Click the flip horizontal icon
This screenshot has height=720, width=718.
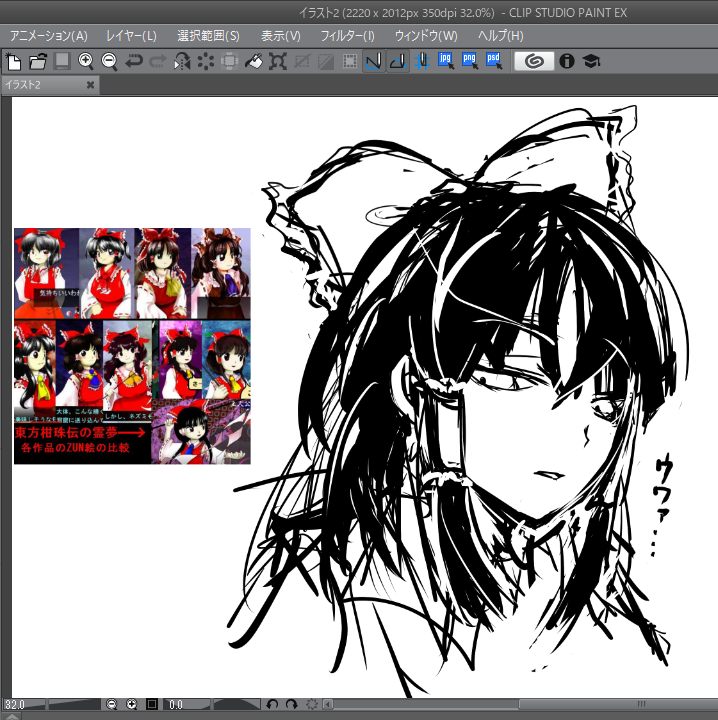click(182, 62)
